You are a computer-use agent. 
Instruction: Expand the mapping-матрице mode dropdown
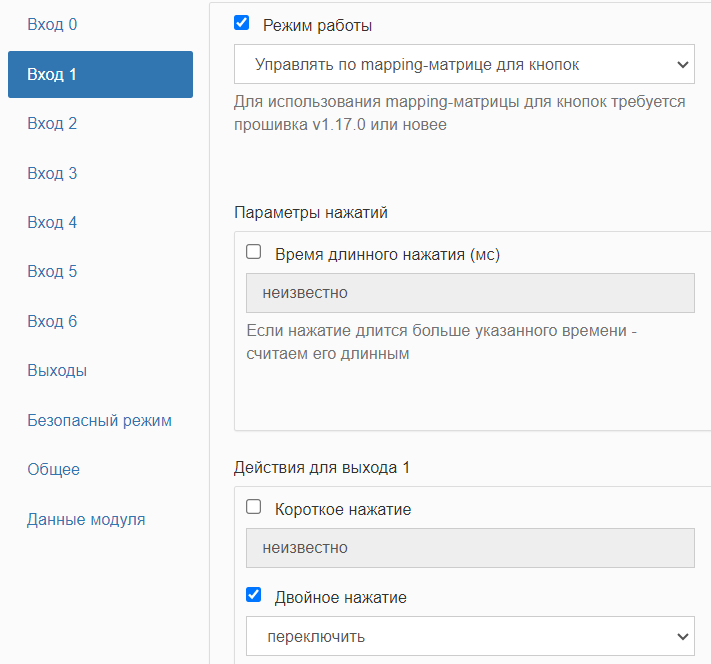pyautogui.click(x=464, y=64)
